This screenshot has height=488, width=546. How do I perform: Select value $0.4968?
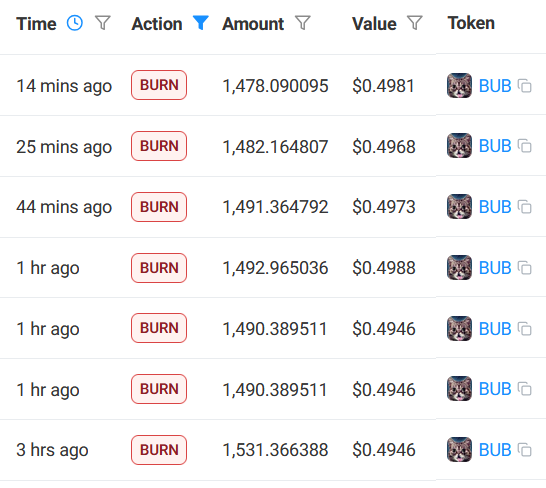(x=384, y=147)
